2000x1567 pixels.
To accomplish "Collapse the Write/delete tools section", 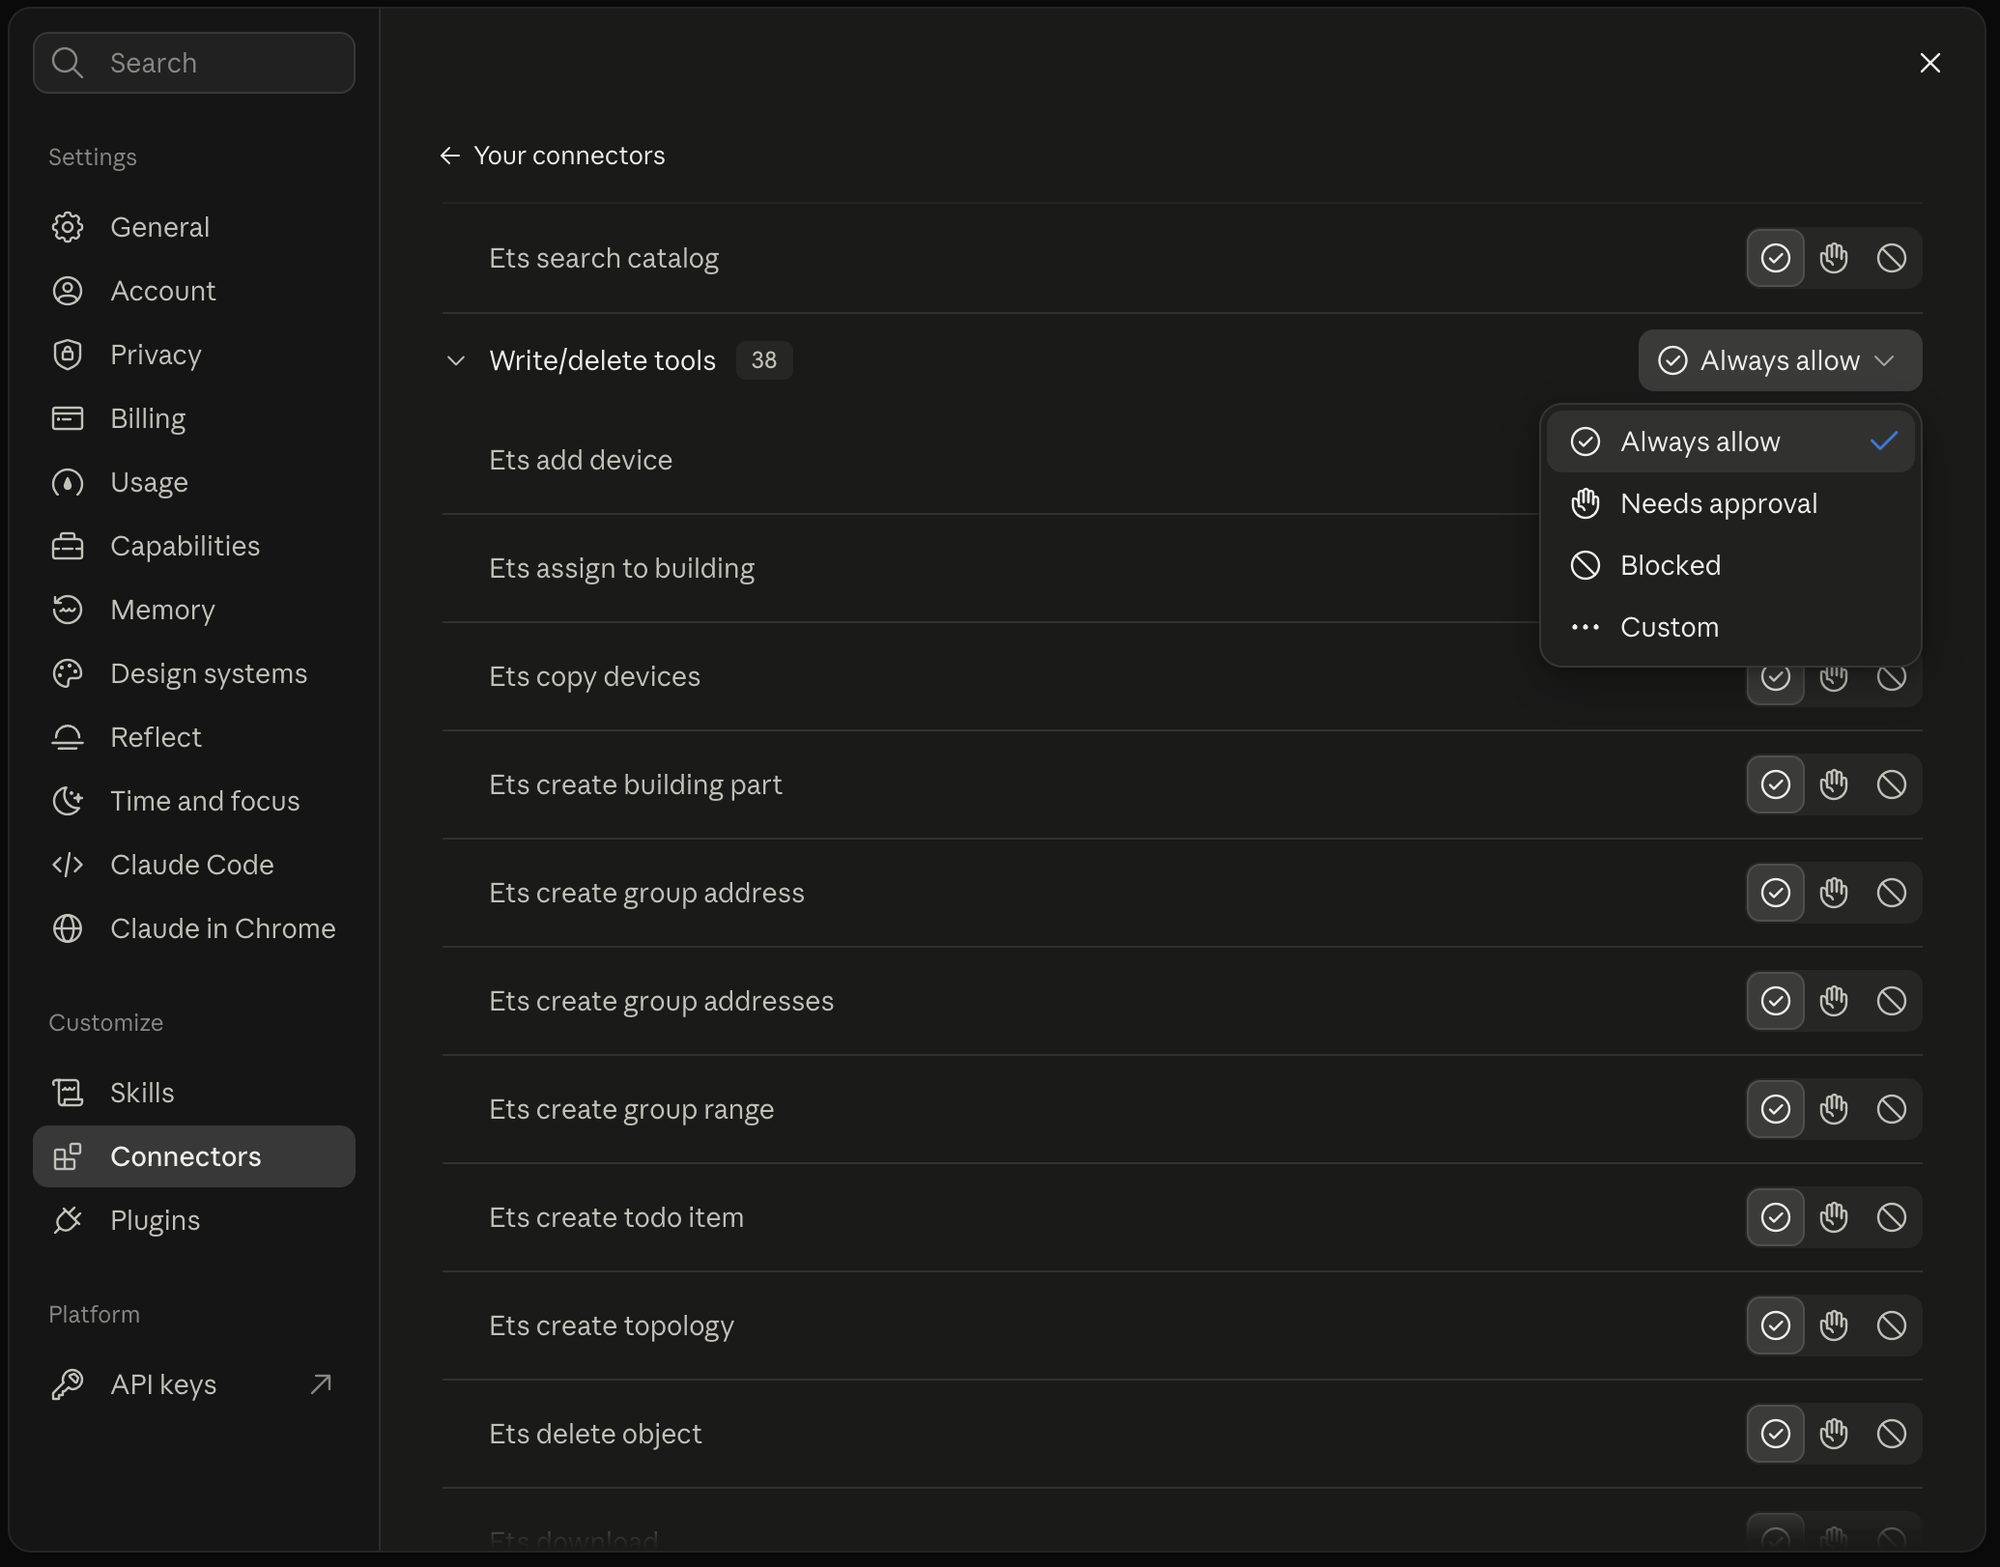I will [456, 360].
